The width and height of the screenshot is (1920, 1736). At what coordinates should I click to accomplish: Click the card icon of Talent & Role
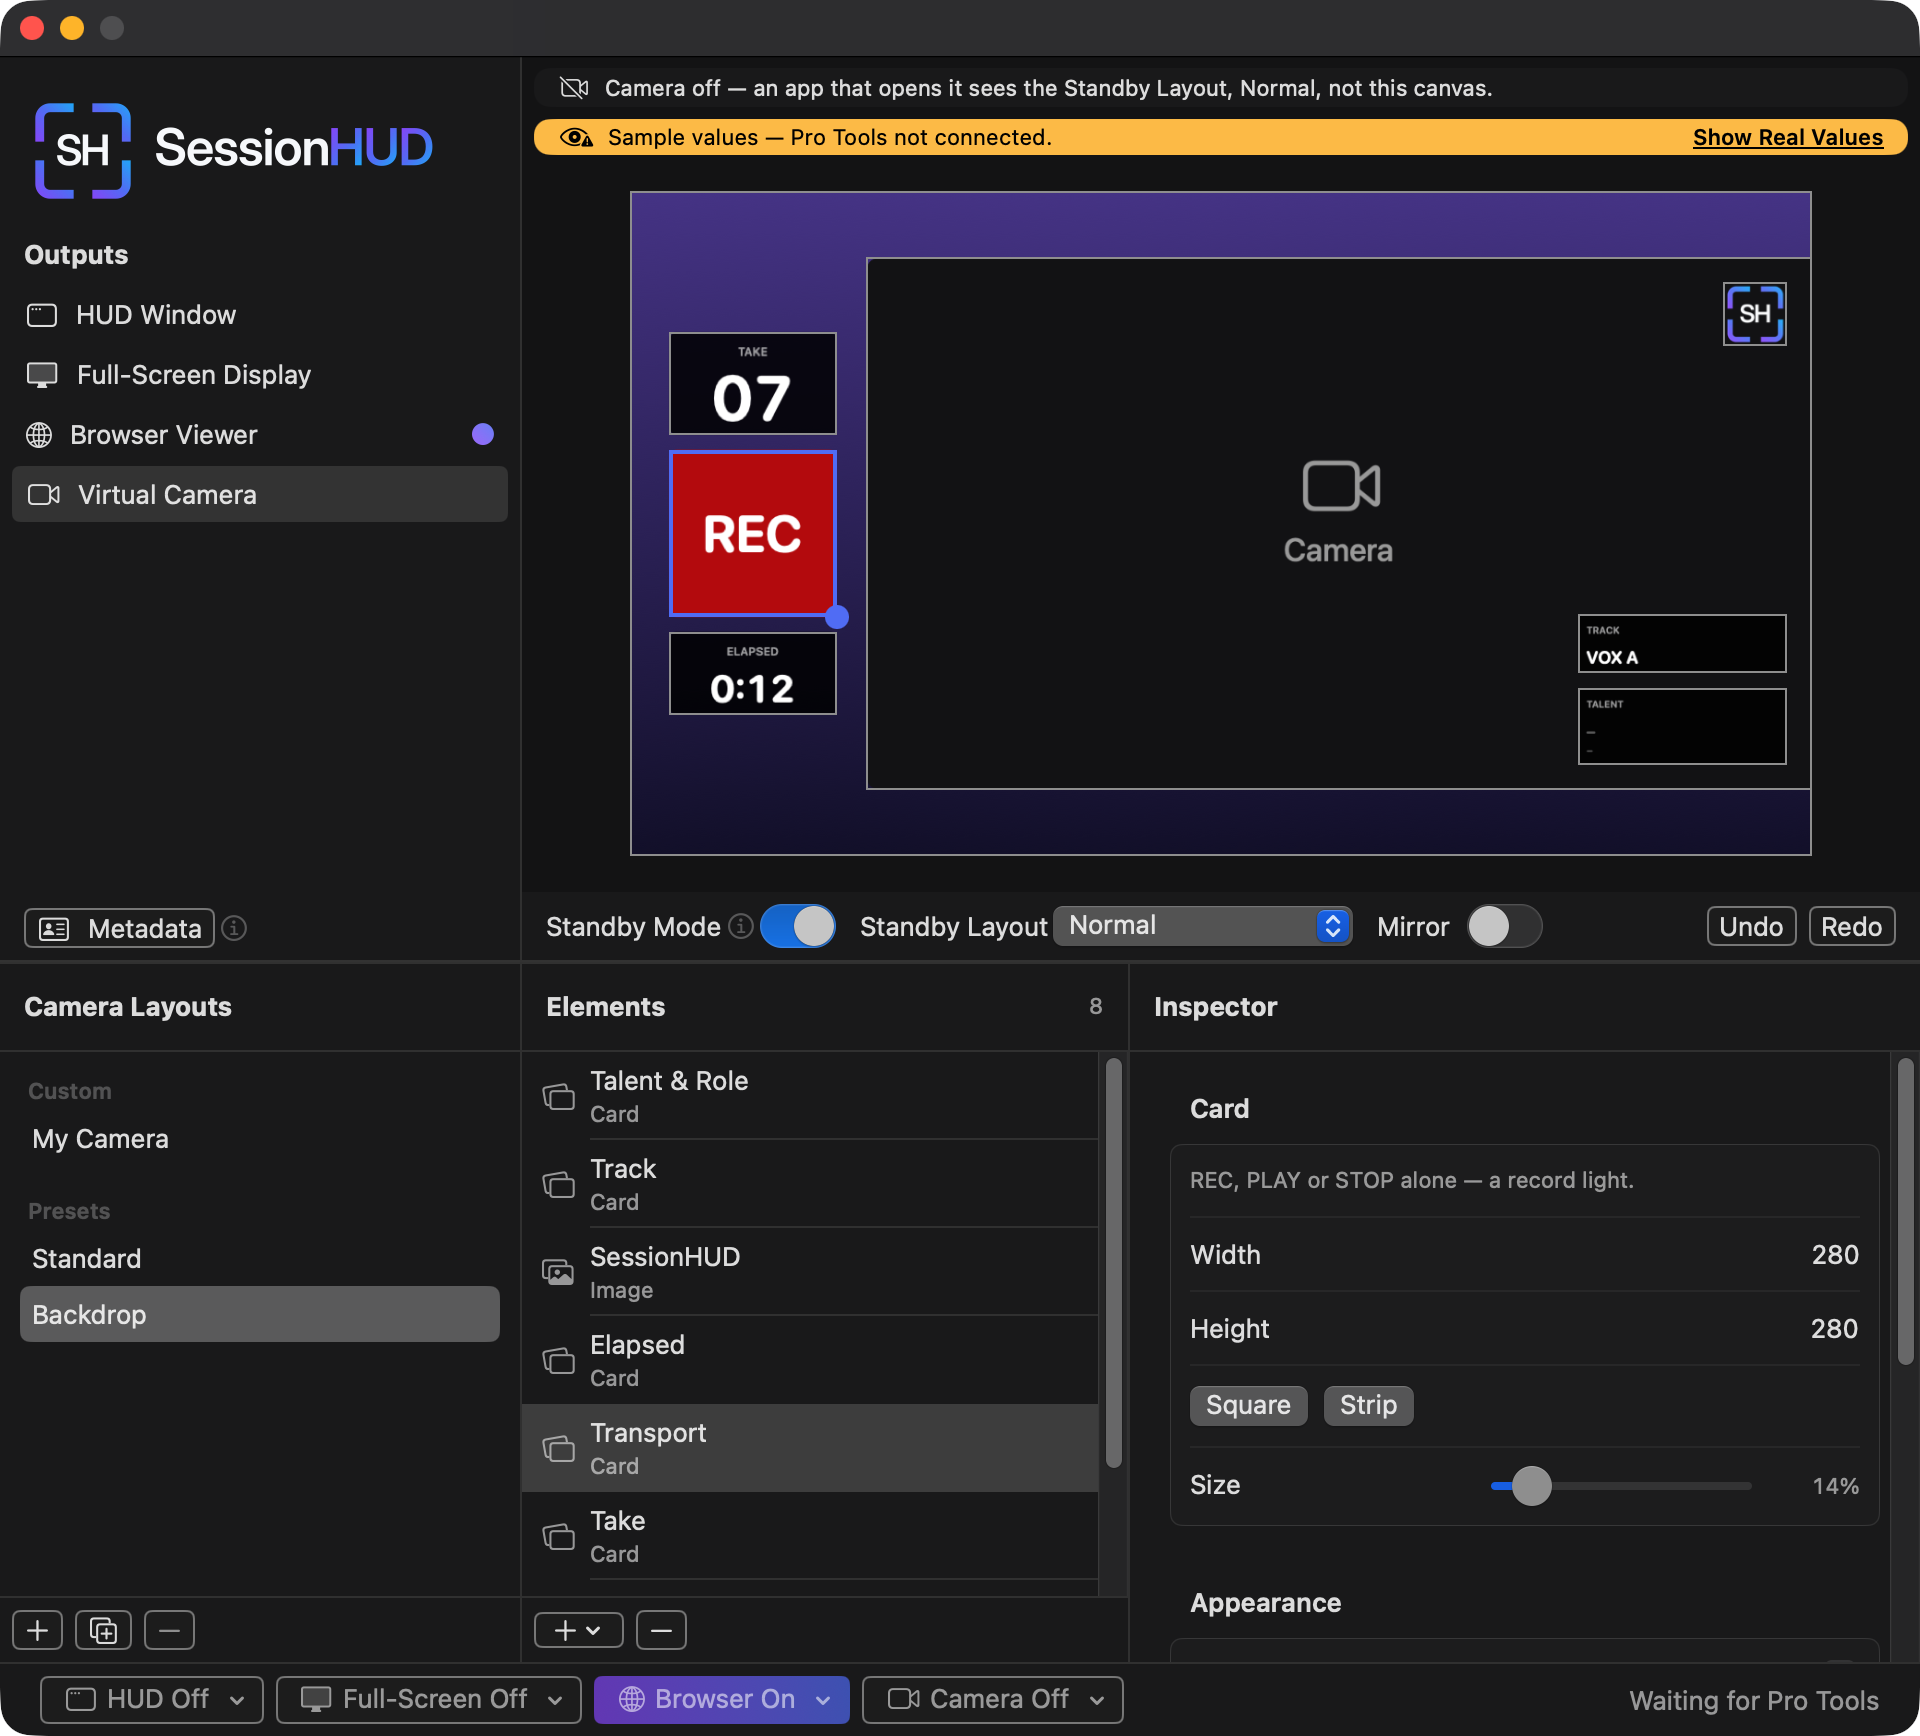click(x=558, y=1097)
